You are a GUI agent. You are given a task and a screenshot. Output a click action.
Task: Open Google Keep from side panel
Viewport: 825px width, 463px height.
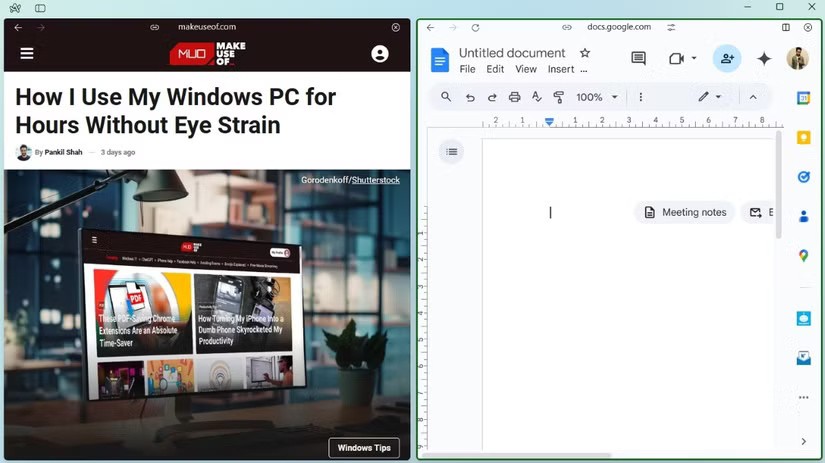tap(803, 138)
